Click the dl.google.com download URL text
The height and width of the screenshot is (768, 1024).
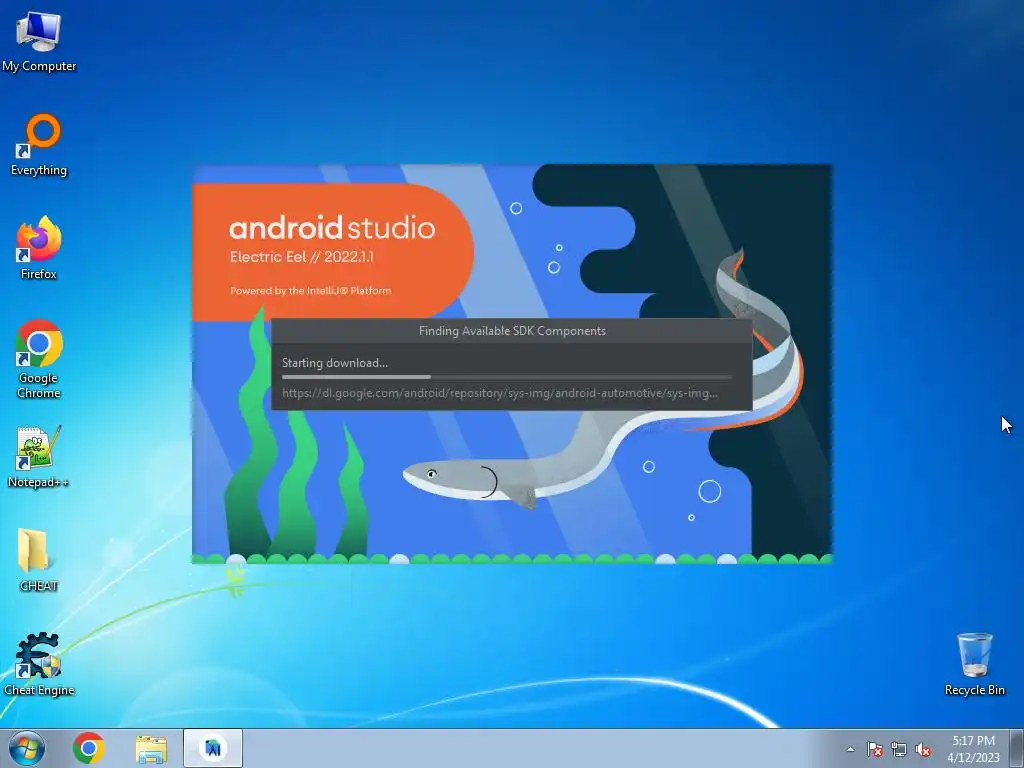point(500,392)
